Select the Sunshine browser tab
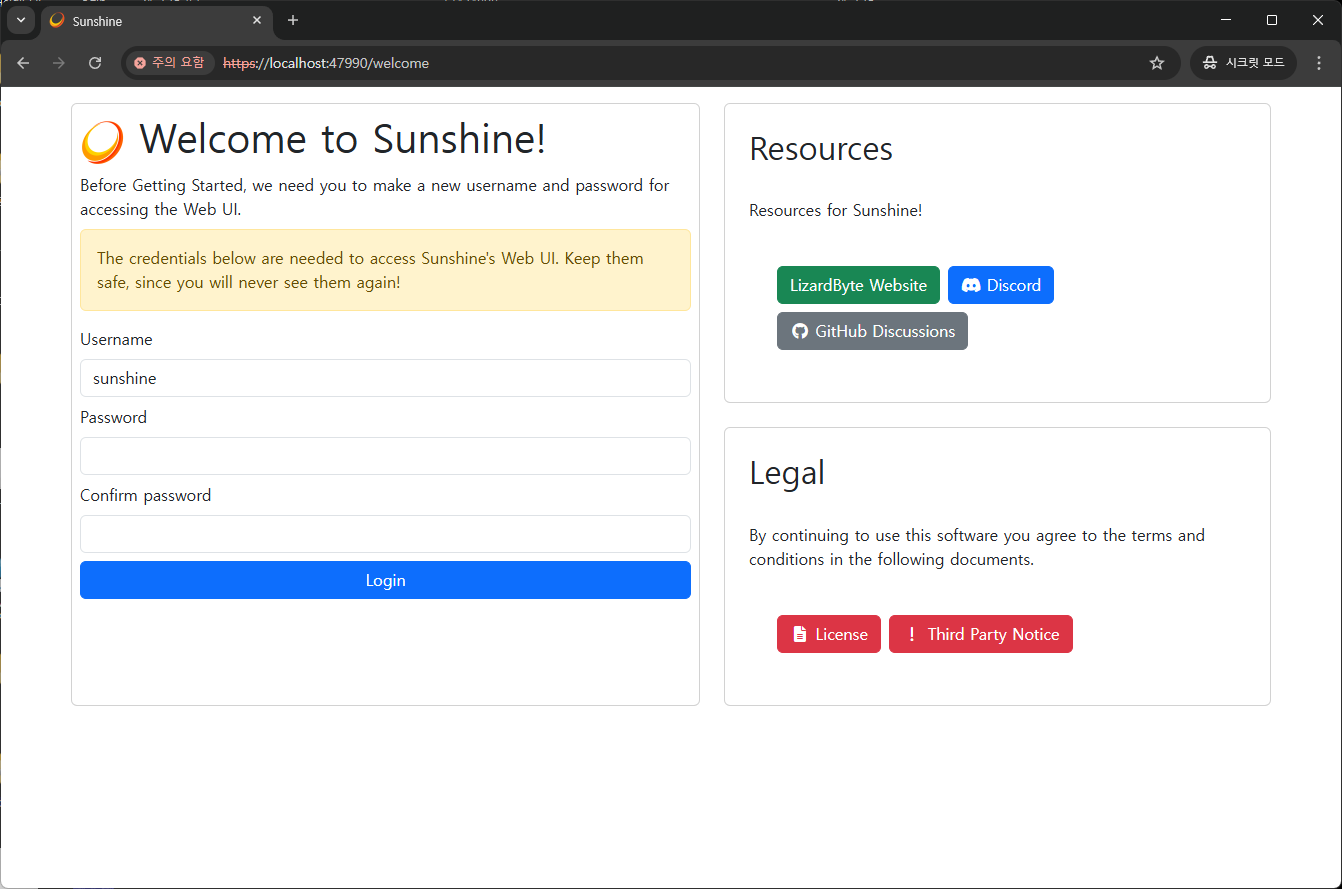 (x=150, y=21)
